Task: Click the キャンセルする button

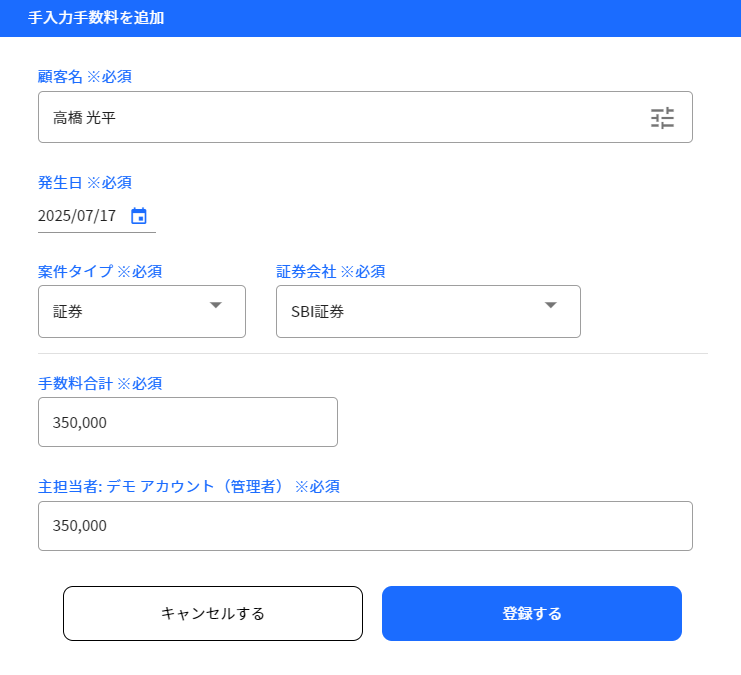Action: point(213,614)
